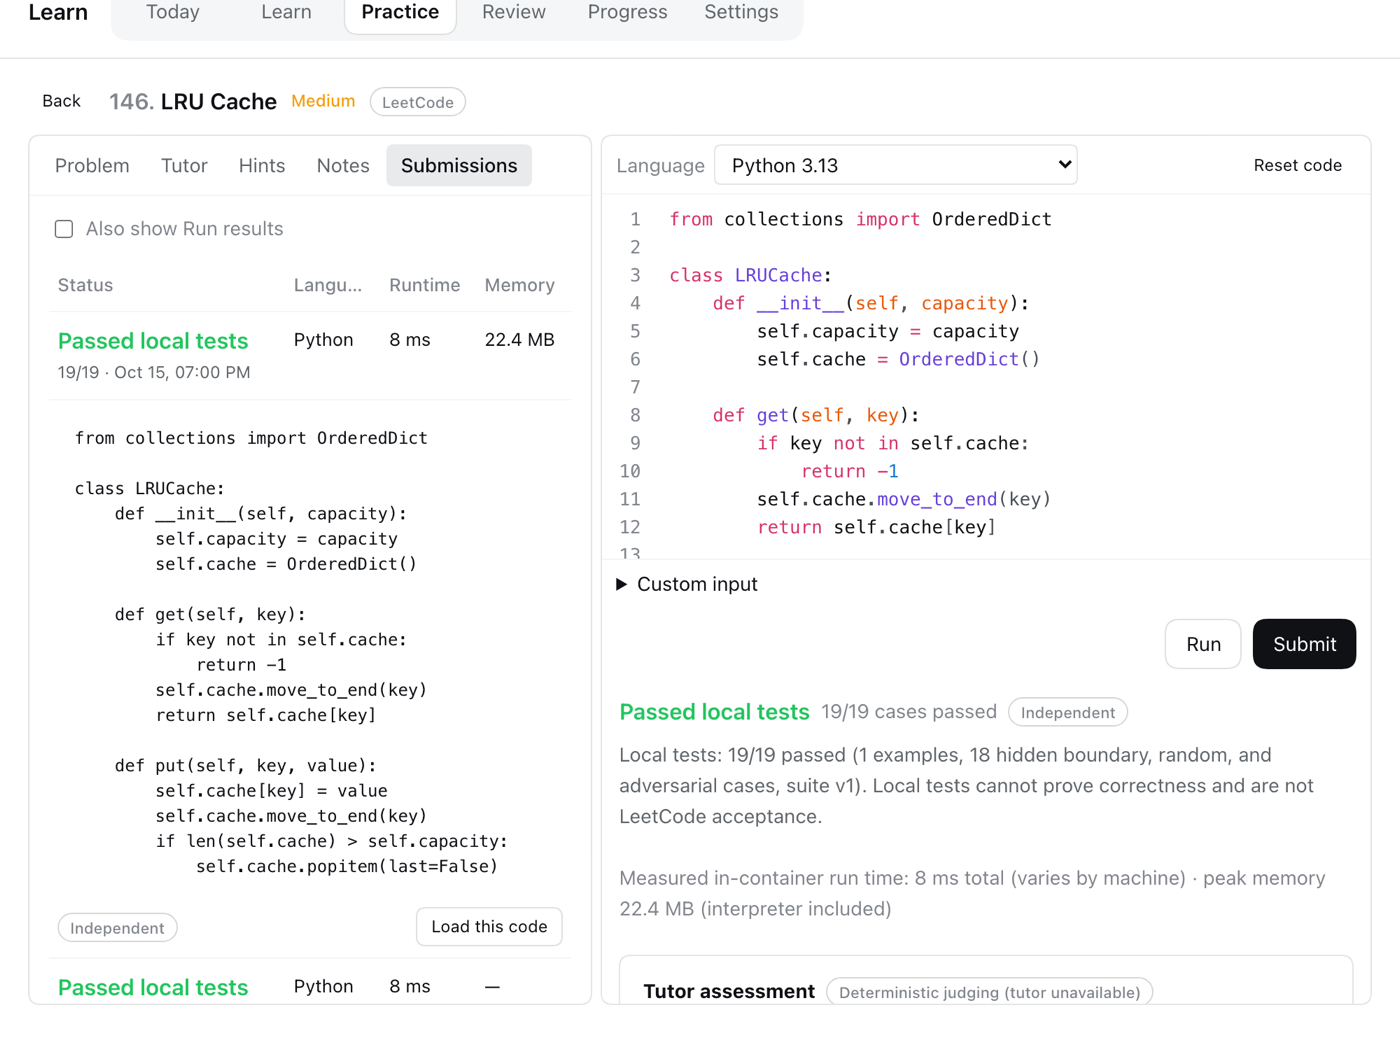The width and height of the screenshot is (1400, 1050).
Task: Click the Status column header
Action: pyautogui.click(x=85, y=285)
